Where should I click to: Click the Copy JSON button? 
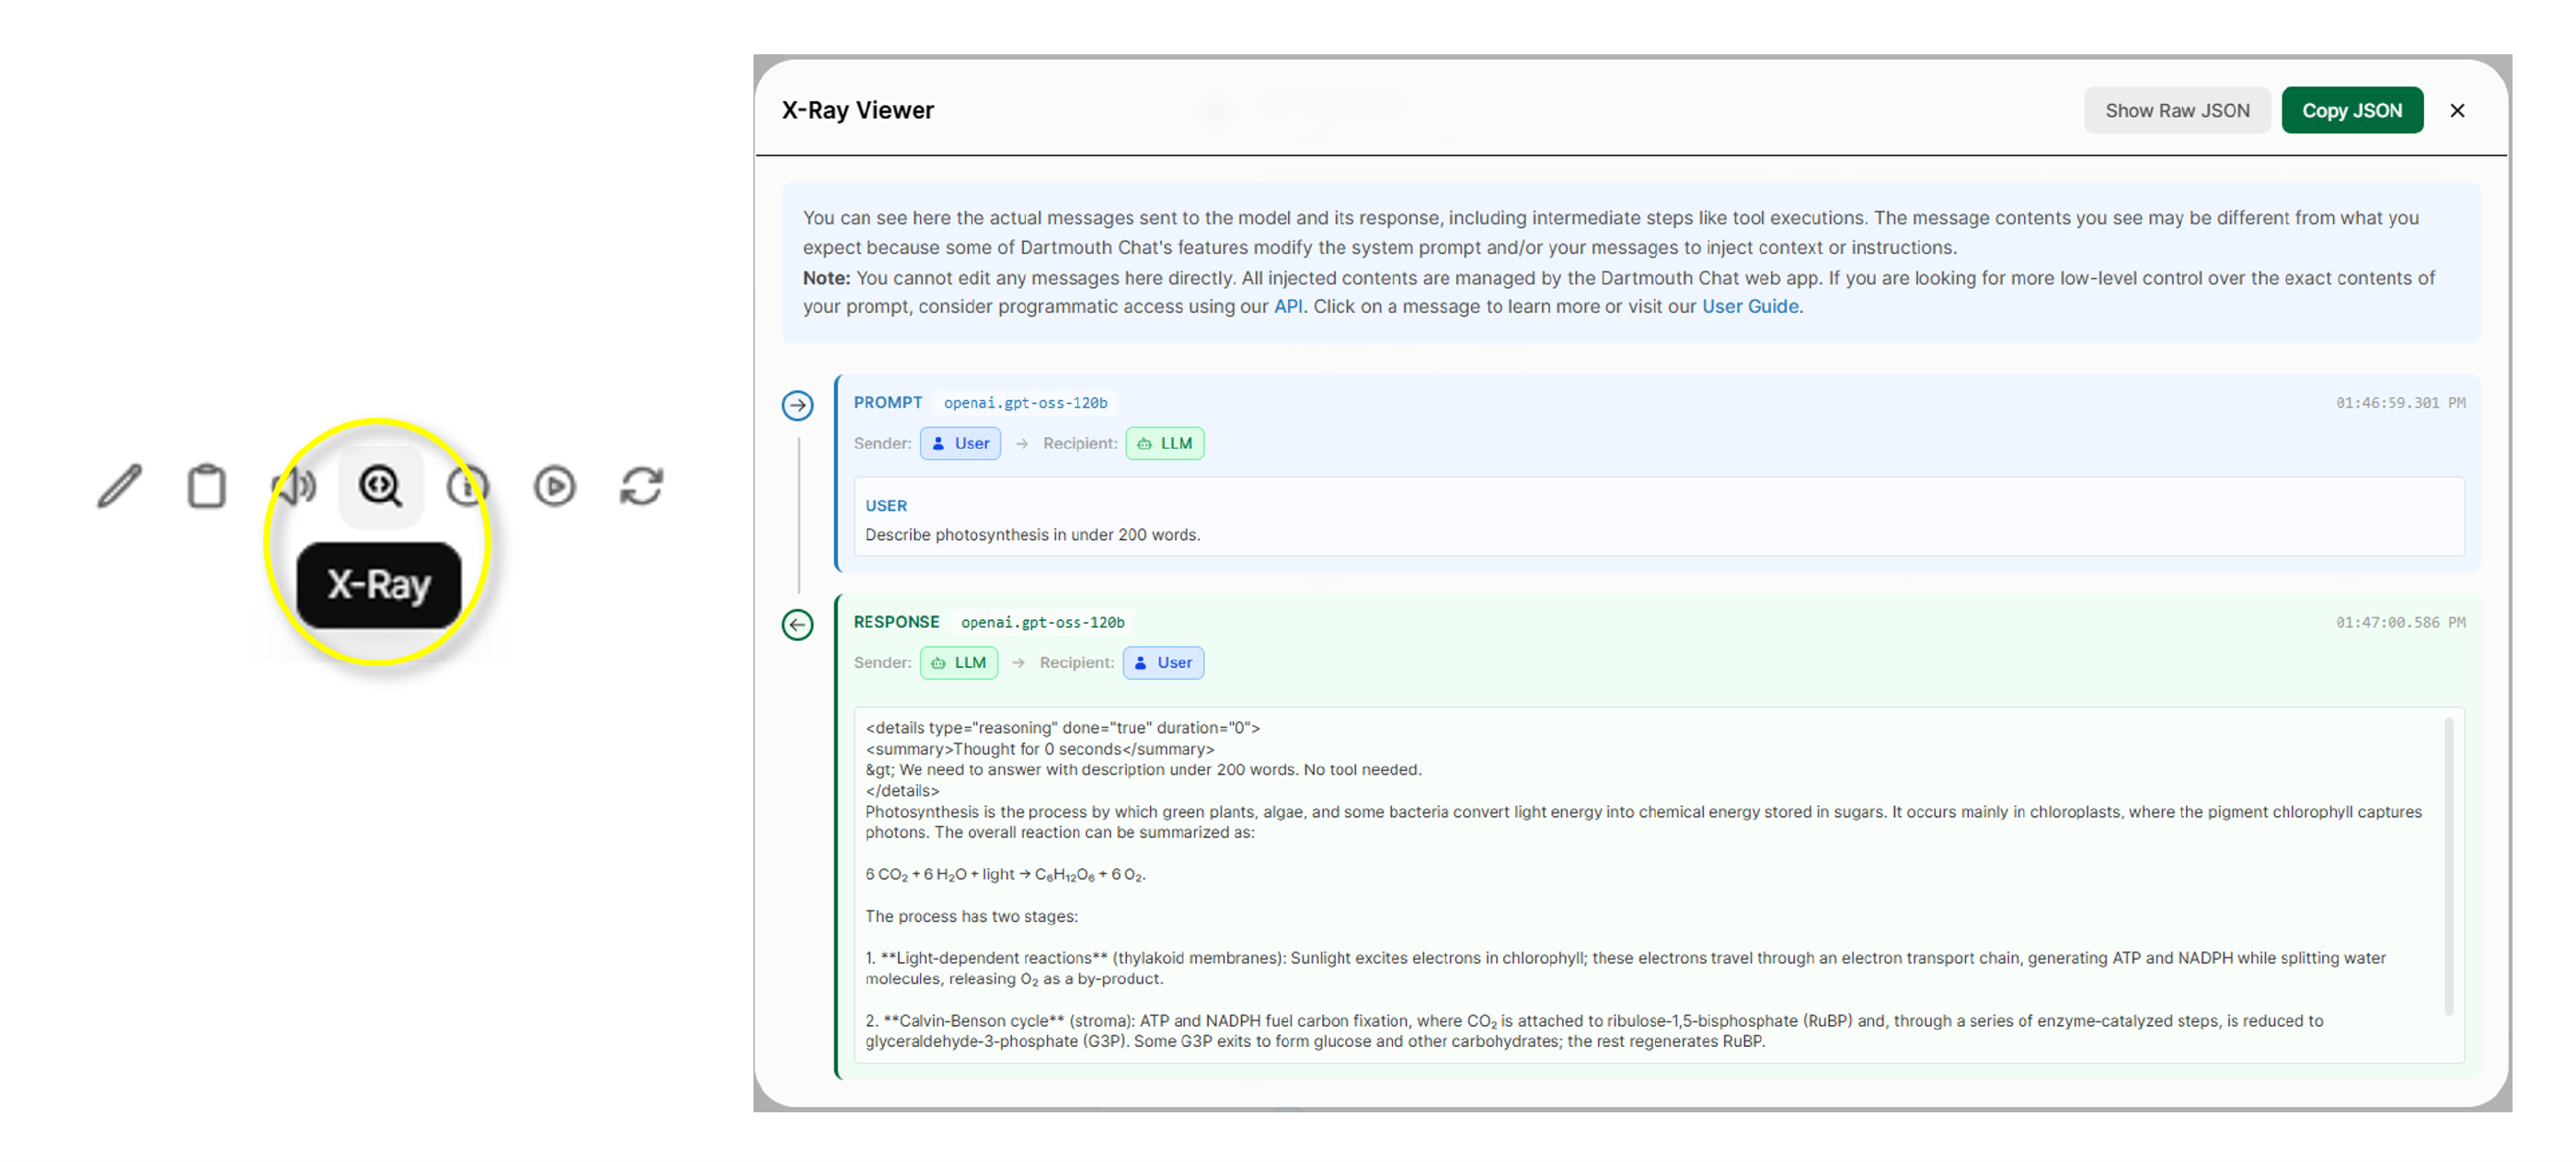tap(2351, 111)
